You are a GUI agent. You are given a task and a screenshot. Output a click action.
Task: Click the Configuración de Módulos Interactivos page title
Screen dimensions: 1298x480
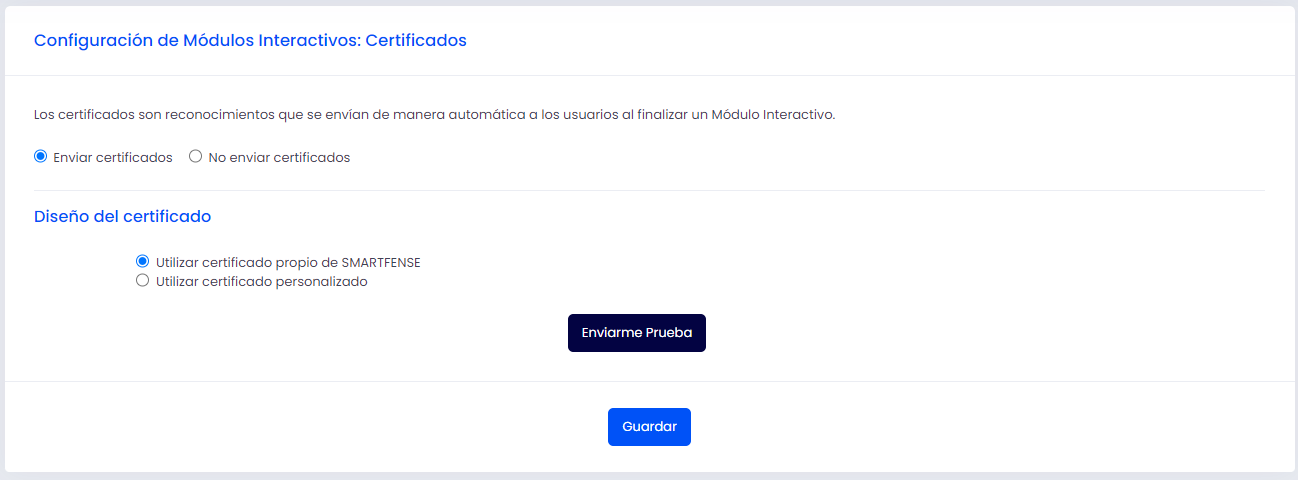250,41
